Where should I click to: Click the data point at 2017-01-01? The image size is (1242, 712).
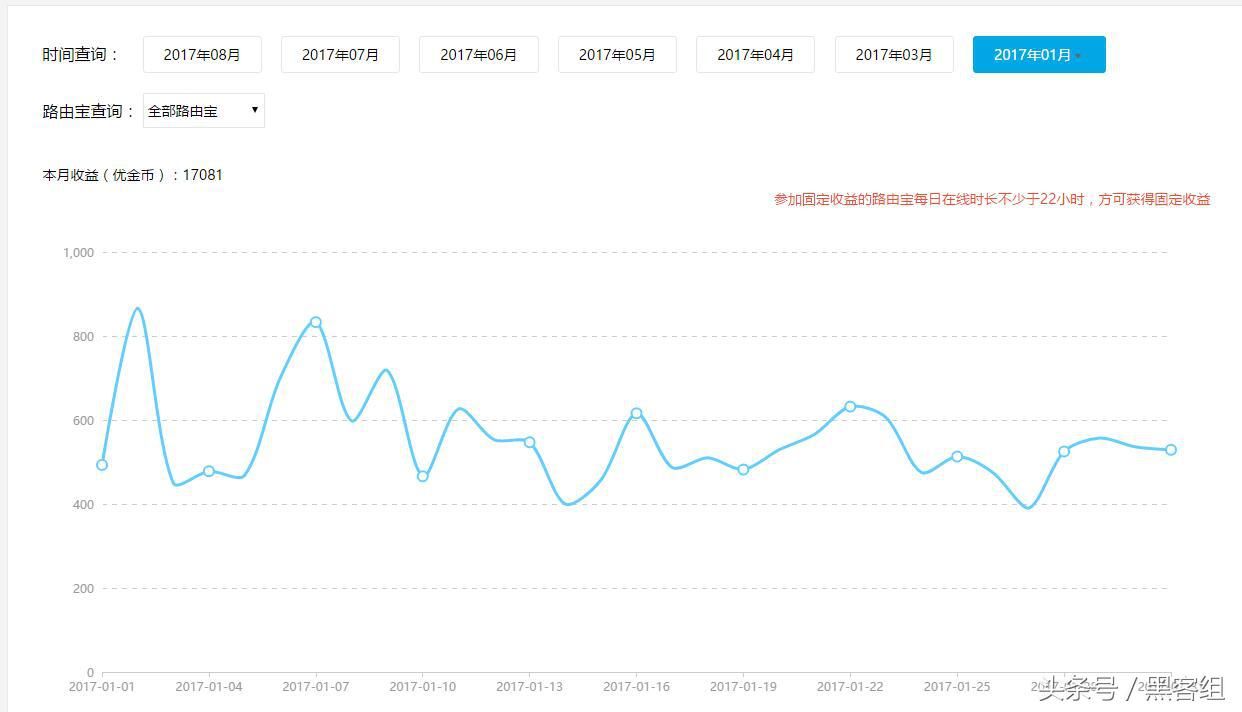102,465
